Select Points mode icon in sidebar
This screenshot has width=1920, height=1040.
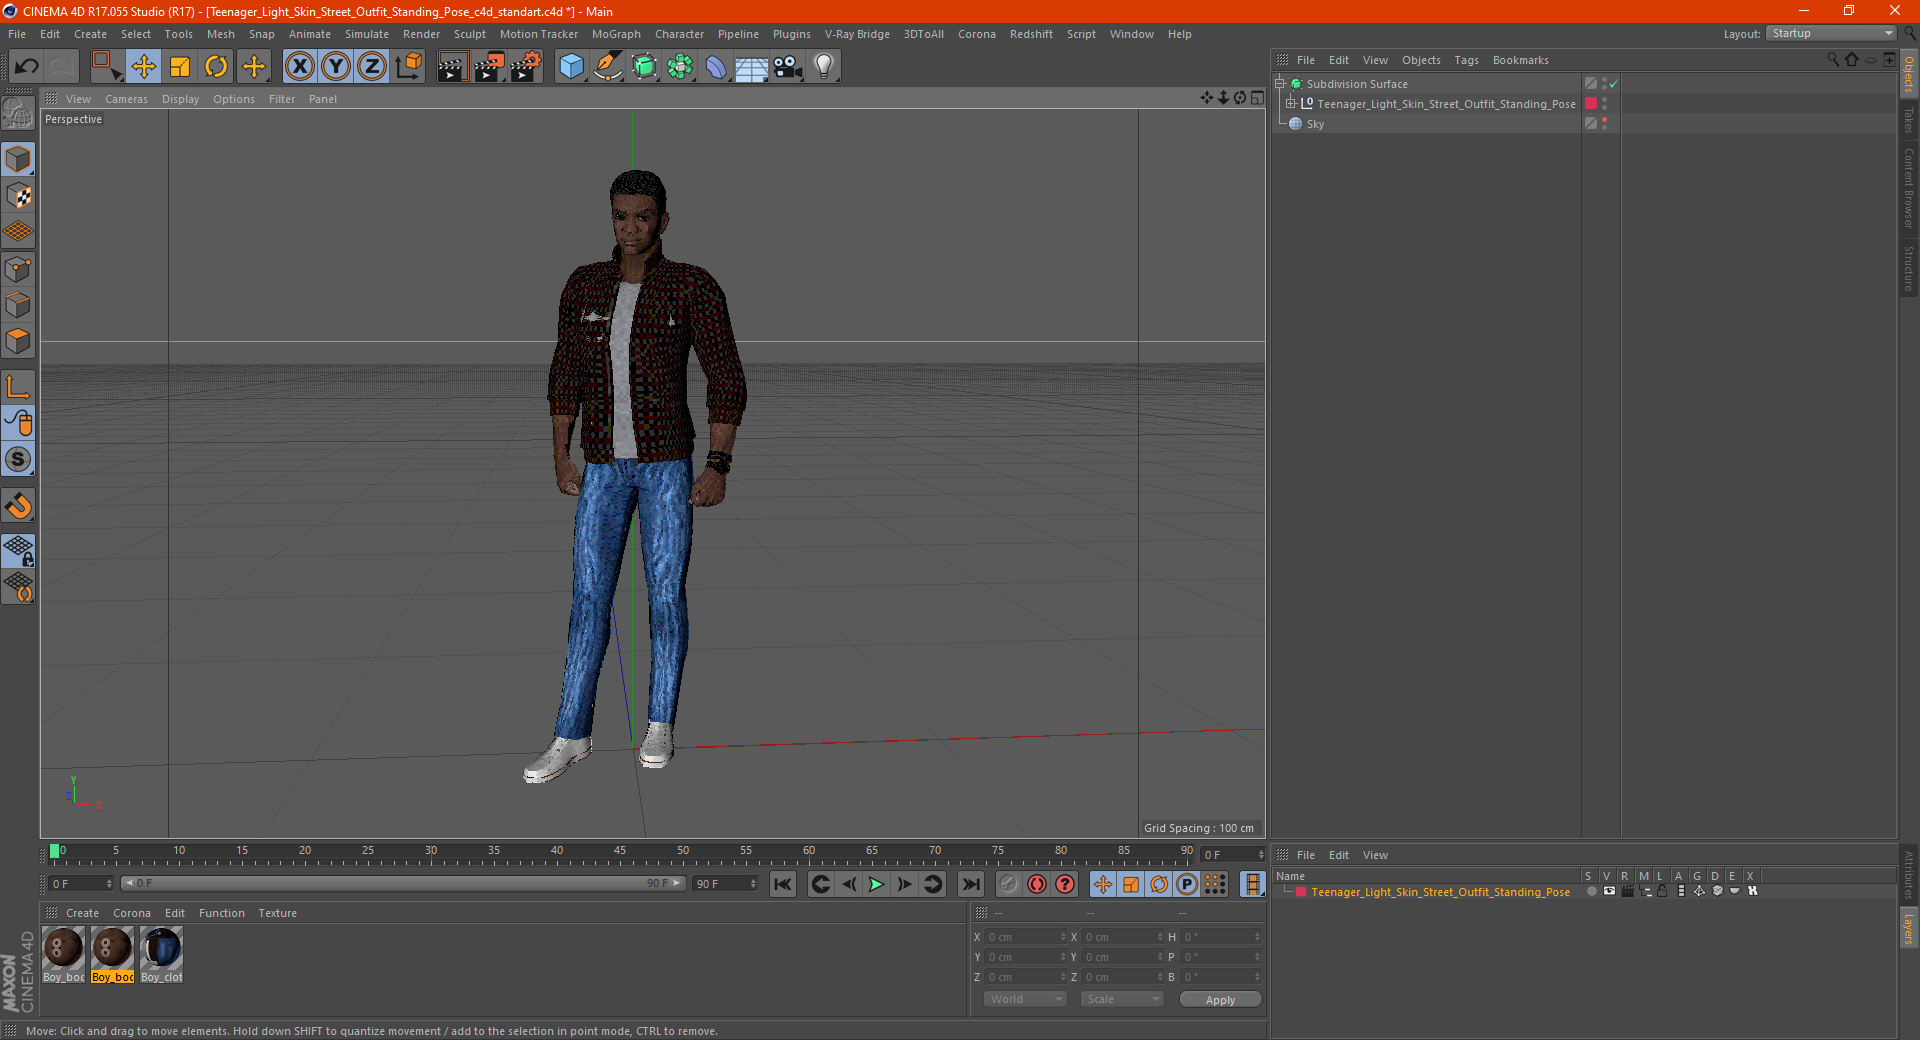click(18, 269)
